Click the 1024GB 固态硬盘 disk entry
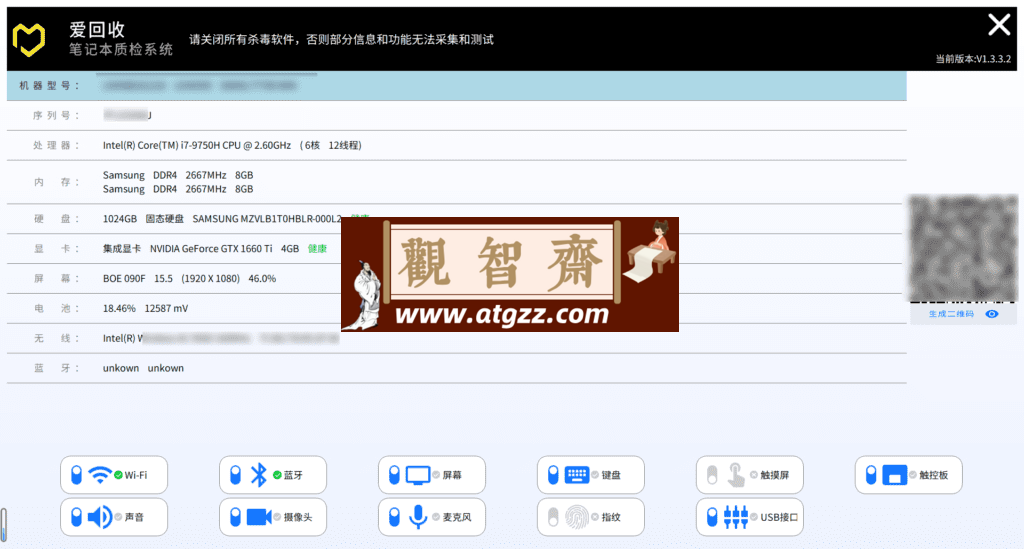This screenshot has width=1024, height=549. (x=221, y=219)
